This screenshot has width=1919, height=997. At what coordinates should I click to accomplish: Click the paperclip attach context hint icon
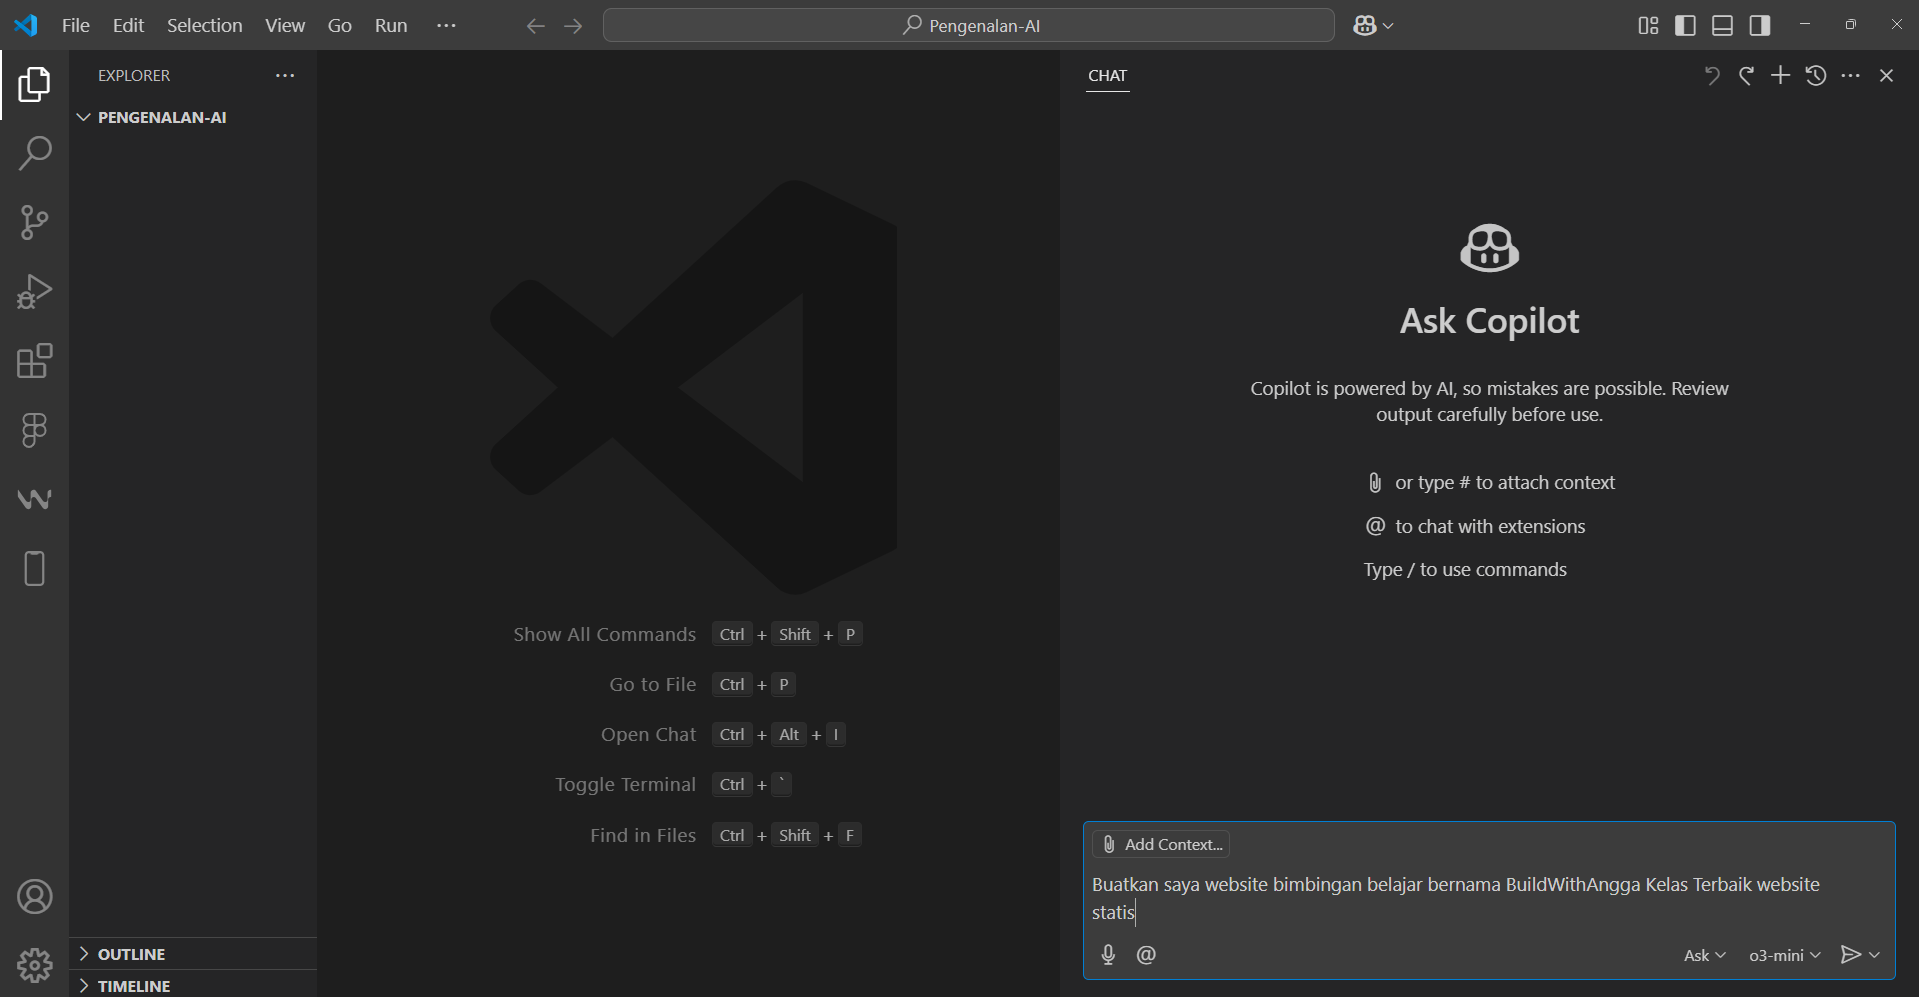(1375, 483)
